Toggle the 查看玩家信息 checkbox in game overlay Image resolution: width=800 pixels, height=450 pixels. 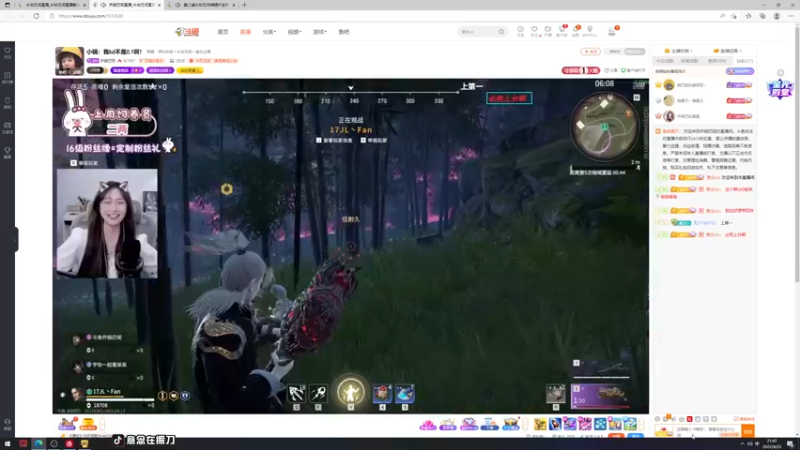[319, 140]
